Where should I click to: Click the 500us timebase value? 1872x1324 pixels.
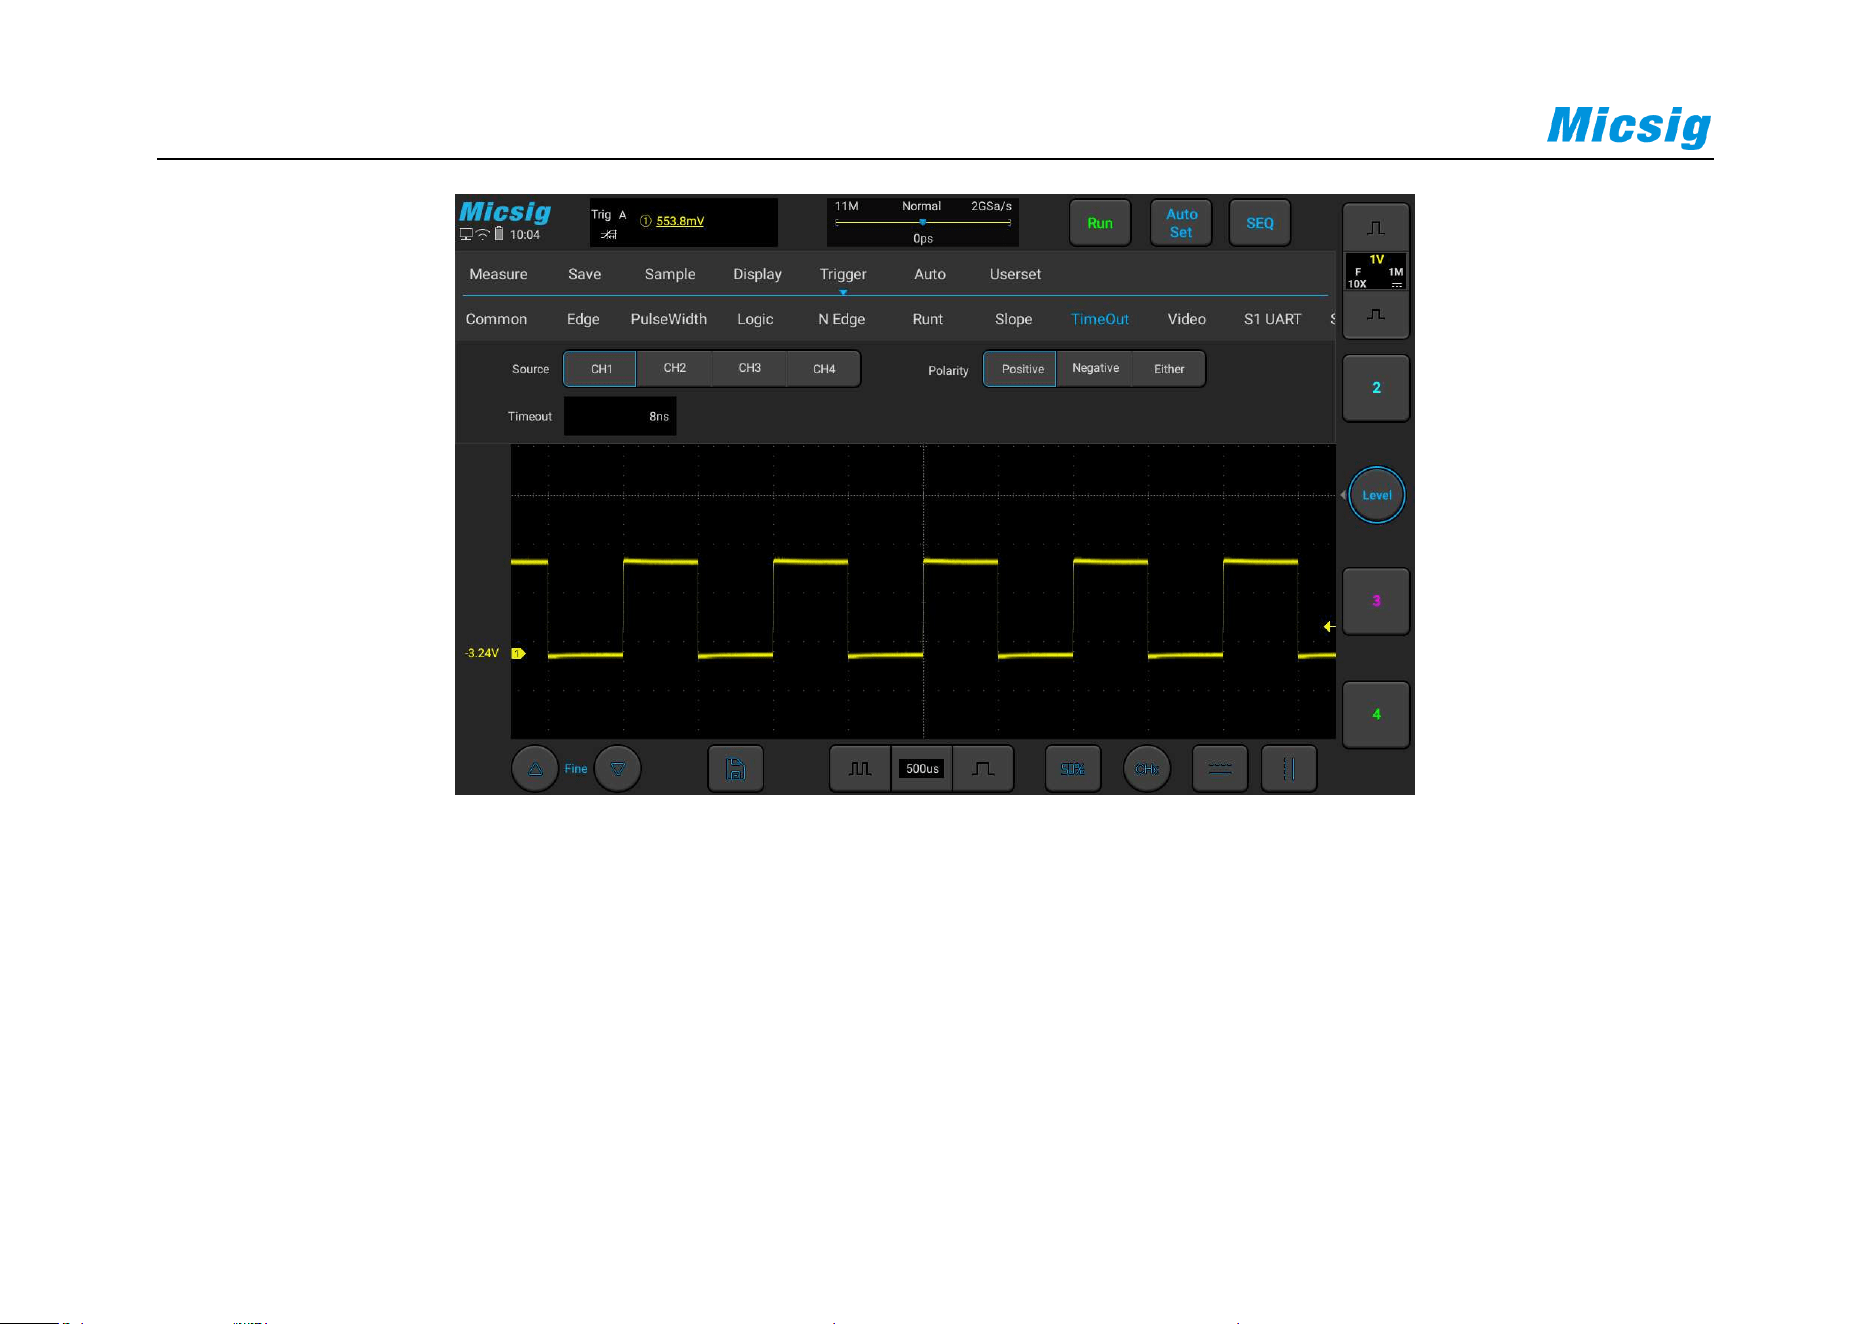[922, 769]
